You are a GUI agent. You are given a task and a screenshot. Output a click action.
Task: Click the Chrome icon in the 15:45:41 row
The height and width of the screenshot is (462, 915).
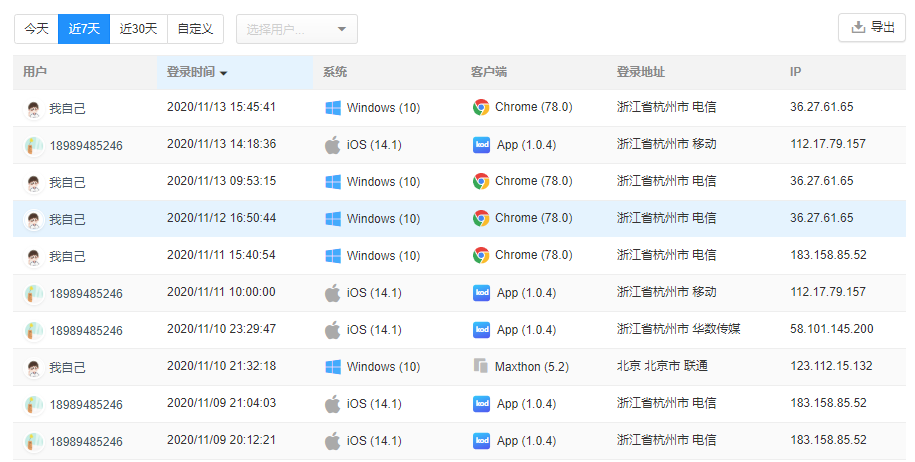coord(481,107)
